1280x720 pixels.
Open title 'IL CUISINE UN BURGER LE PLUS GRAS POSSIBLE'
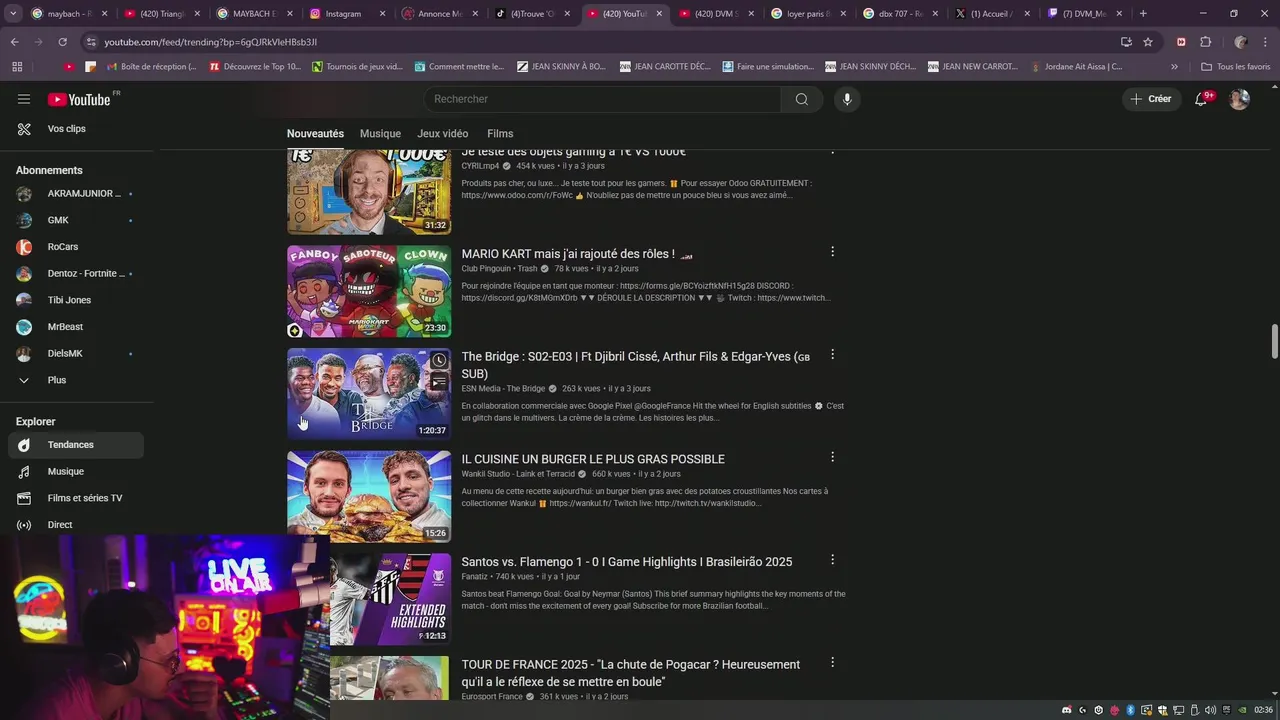point(593,459)
